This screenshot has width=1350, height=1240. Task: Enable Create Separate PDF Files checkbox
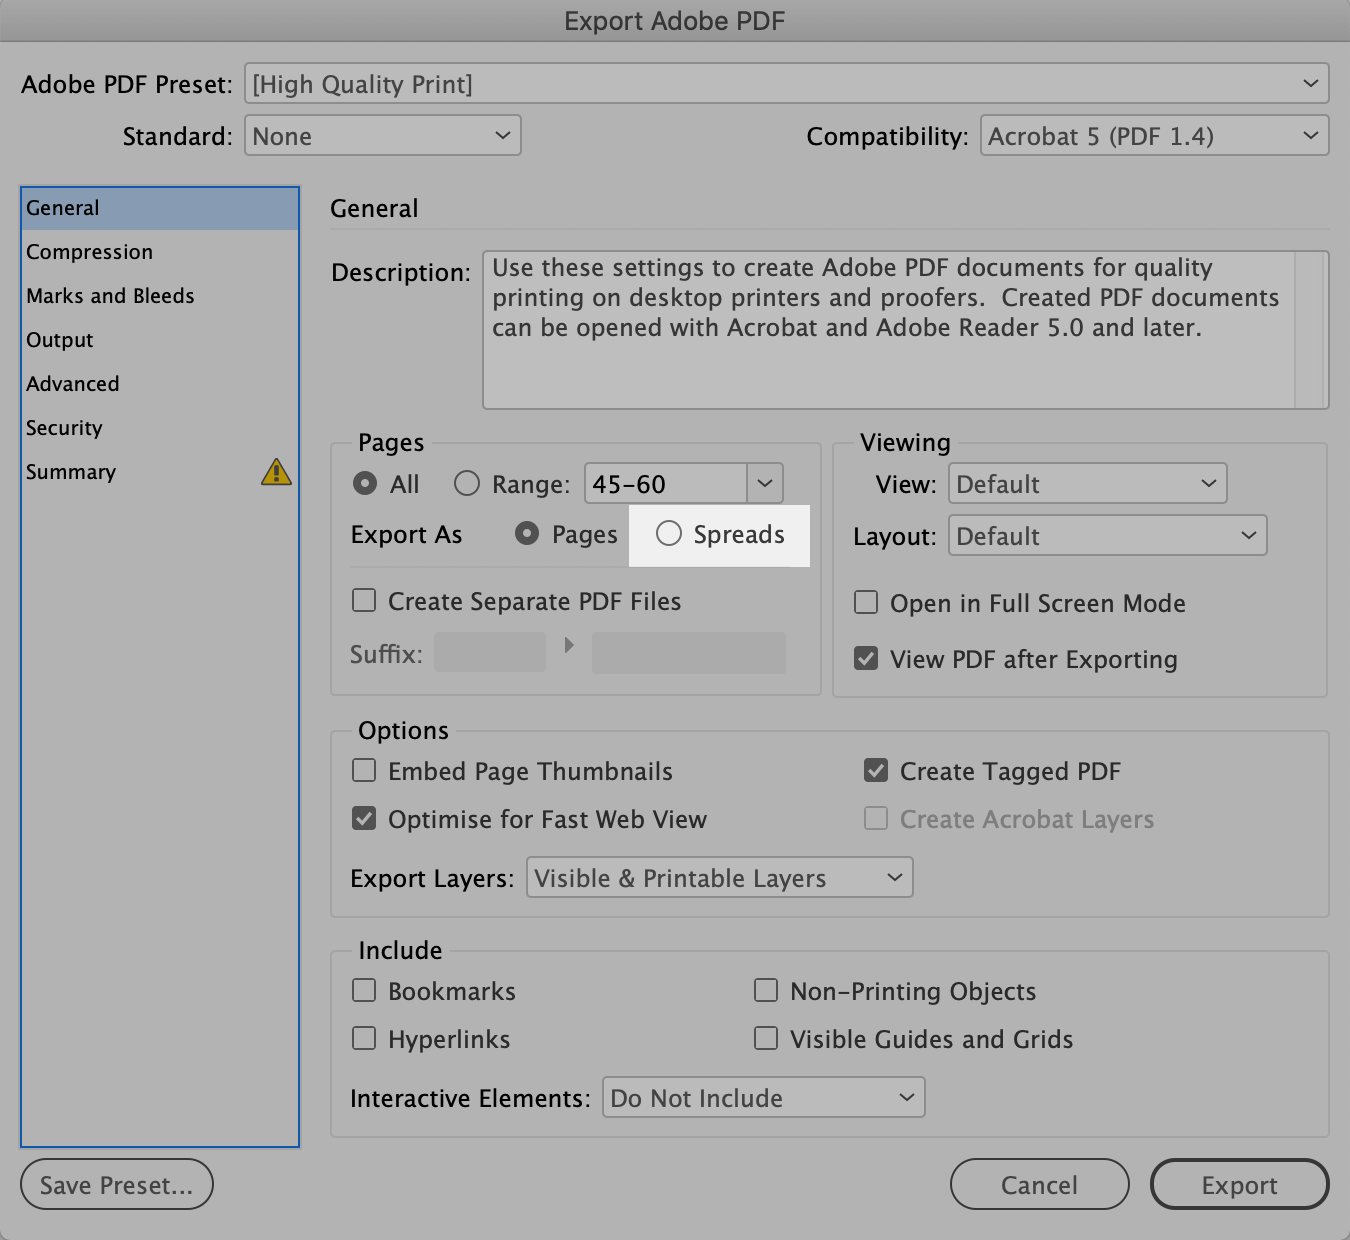pos(364,600)
